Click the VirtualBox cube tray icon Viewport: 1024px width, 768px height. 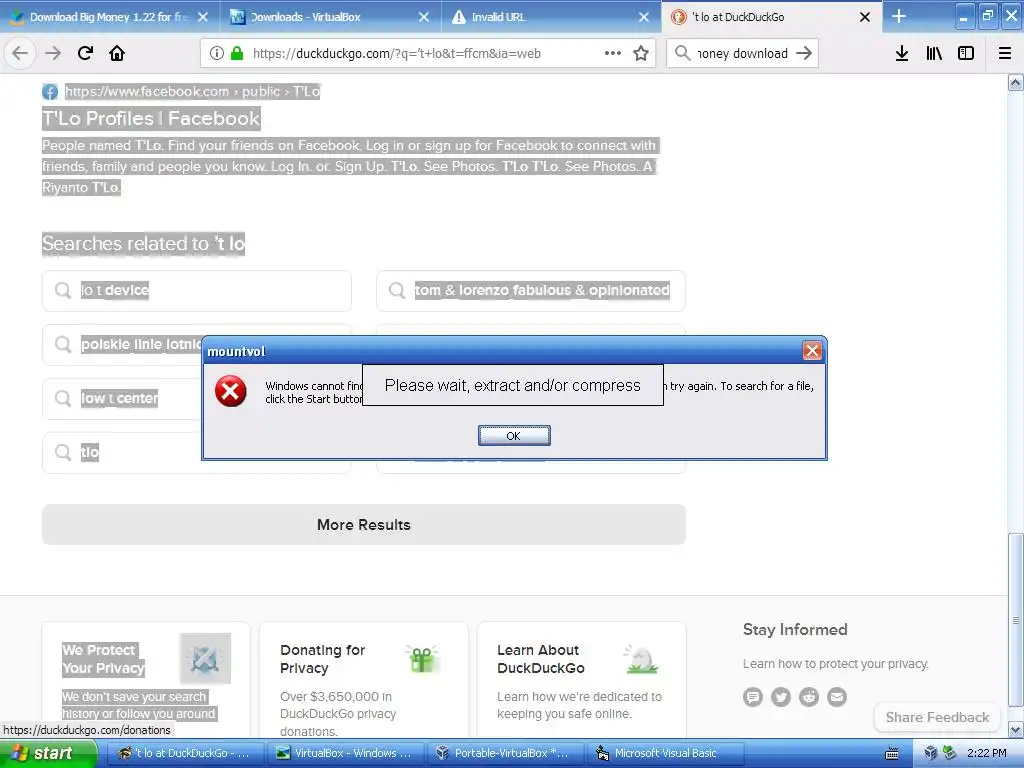pyautogui.click(x=931, y=753)
